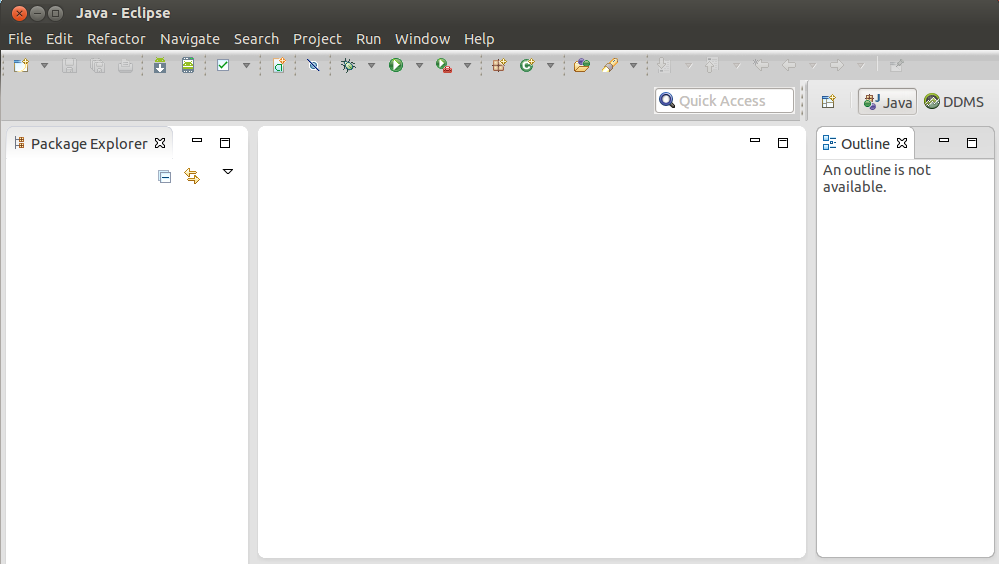Viewport: 999px width, 564px height.
Task: Click the New Java Class icon
Action: pyautogui.click(x=527, y=65)
